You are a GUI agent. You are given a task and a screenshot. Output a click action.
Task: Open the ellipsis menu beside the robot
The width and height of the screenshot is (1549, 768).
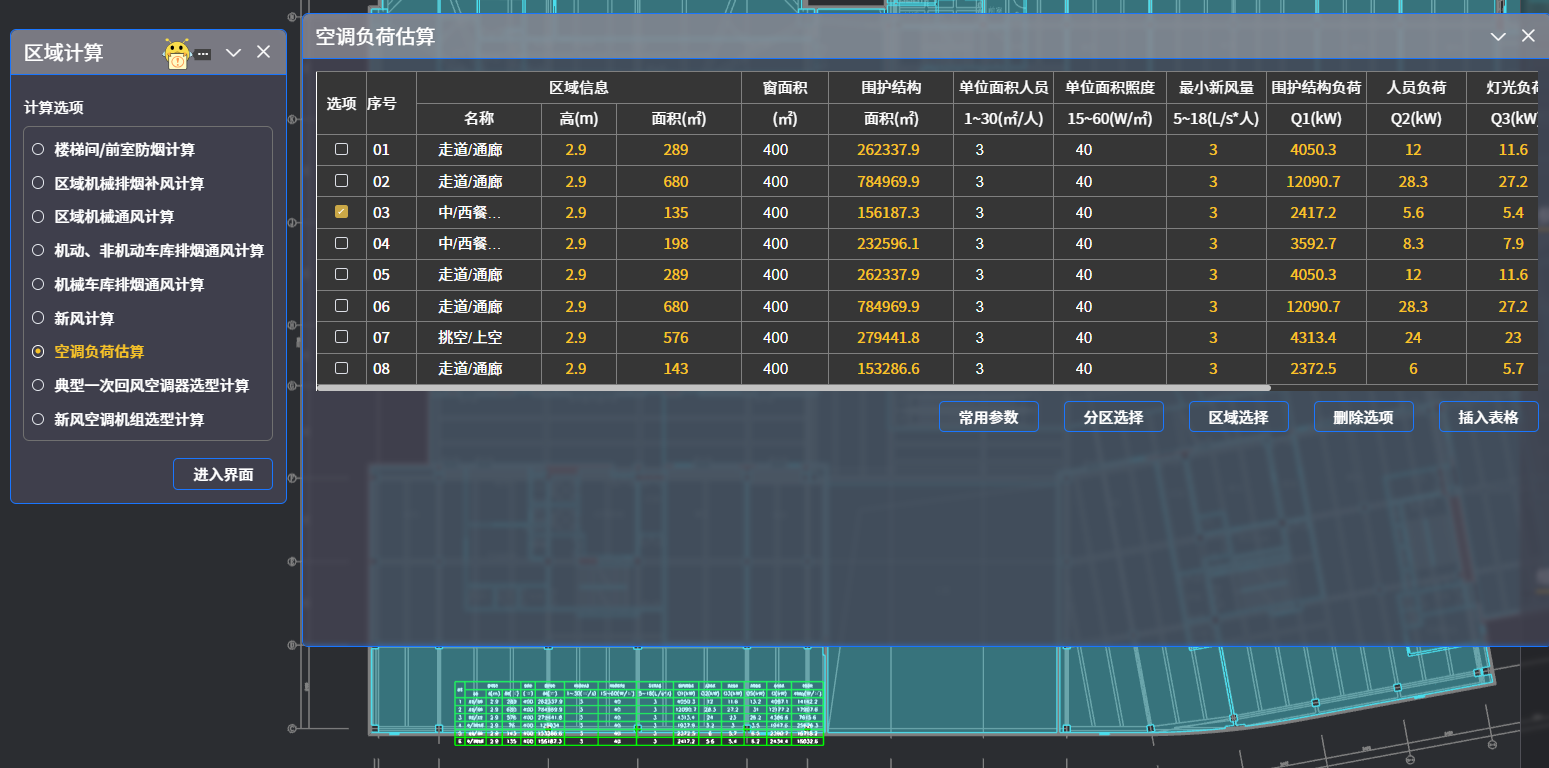(x=203, y=54)
